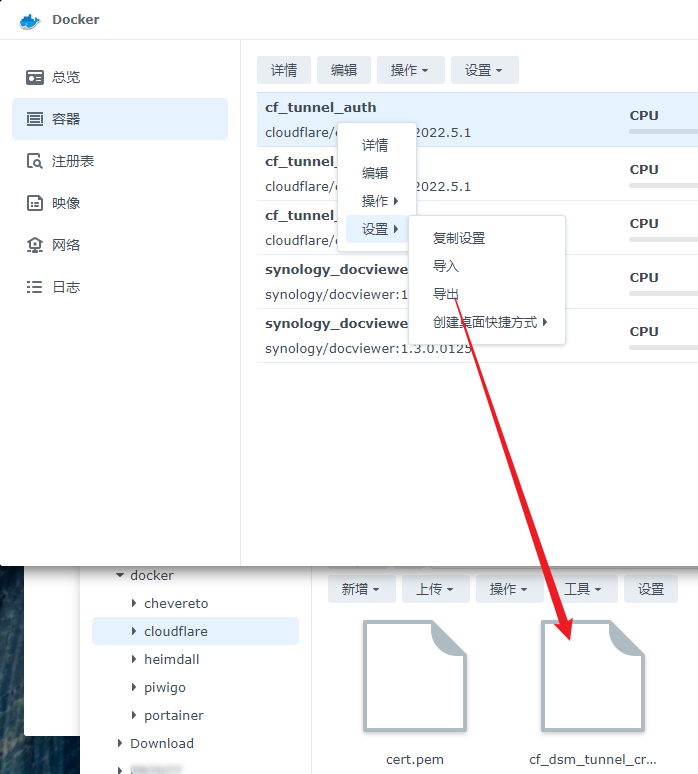The width and height of the screenshot is (698, 774).
Task: Select the cert.pem file icon
Action: [414, 676]
